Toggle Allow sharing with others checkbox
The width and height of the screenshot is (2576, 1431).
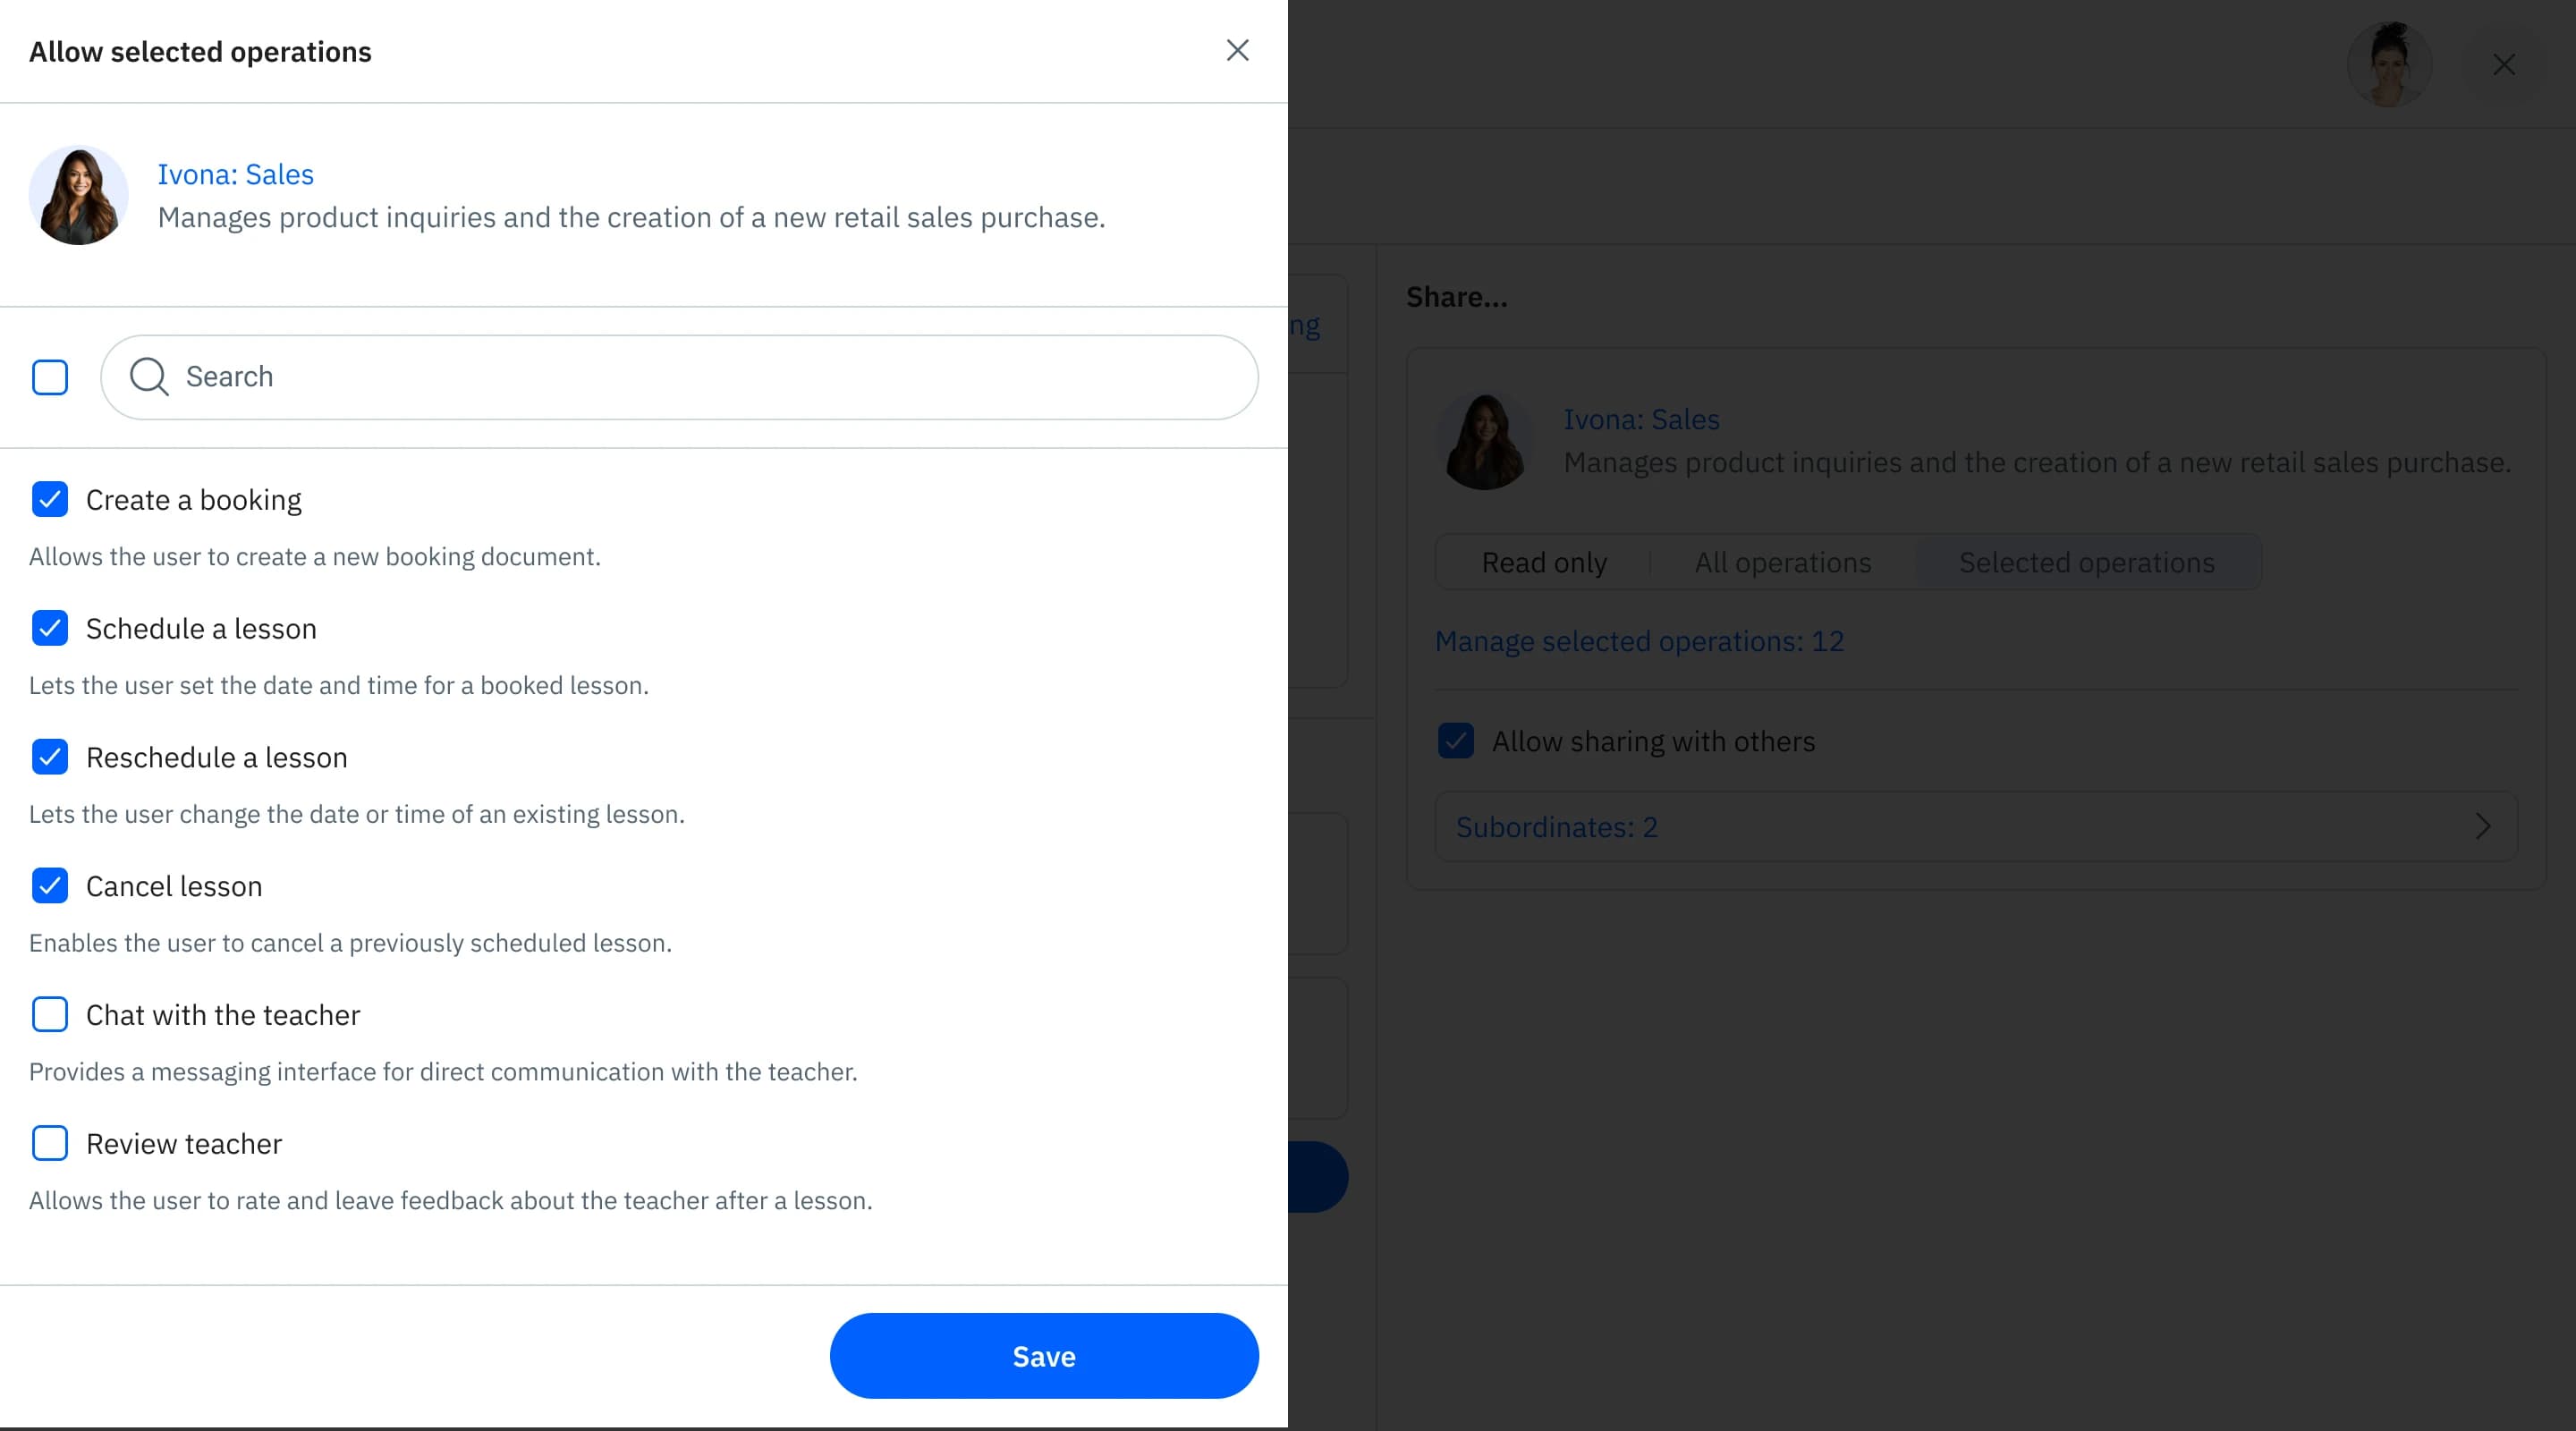click(x=1455, y=741)
